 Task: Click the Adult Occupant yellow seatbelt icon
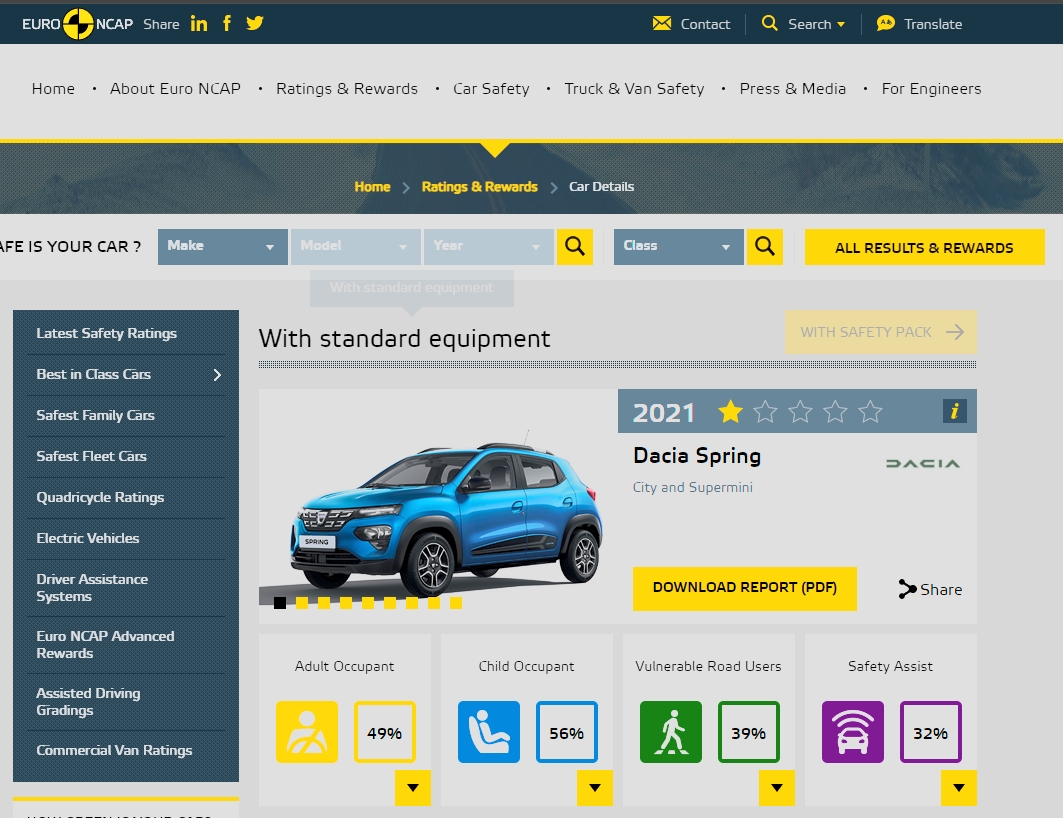[x=306, y=732]
